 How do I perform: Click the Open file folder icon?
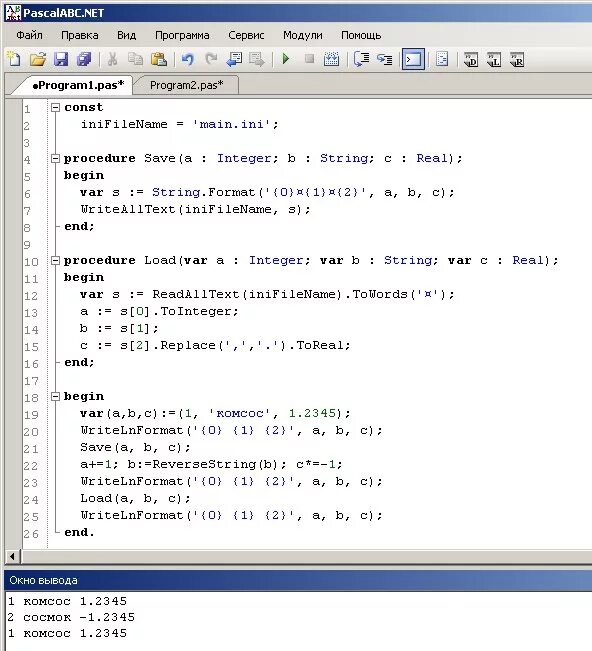click(38, 59)
